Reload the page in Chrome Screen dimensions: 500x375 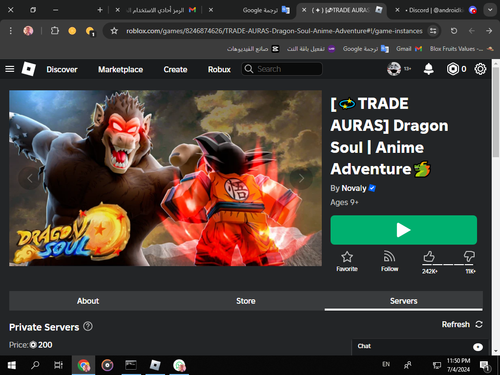point(454,31)
